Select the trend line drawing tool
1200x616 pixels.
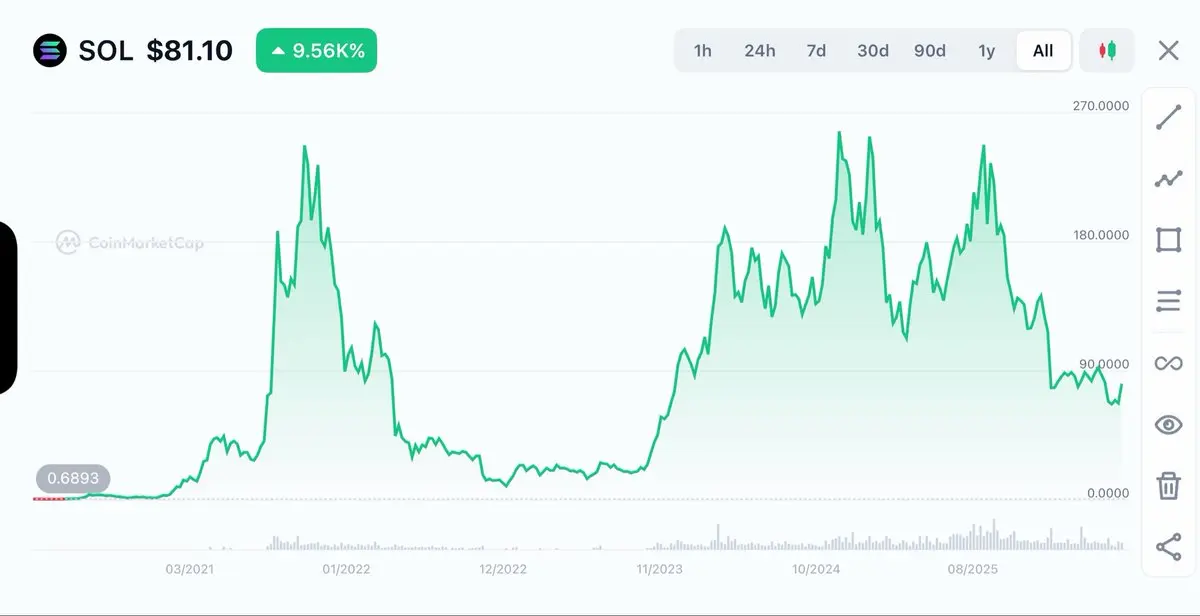[x=1168, y=117]
